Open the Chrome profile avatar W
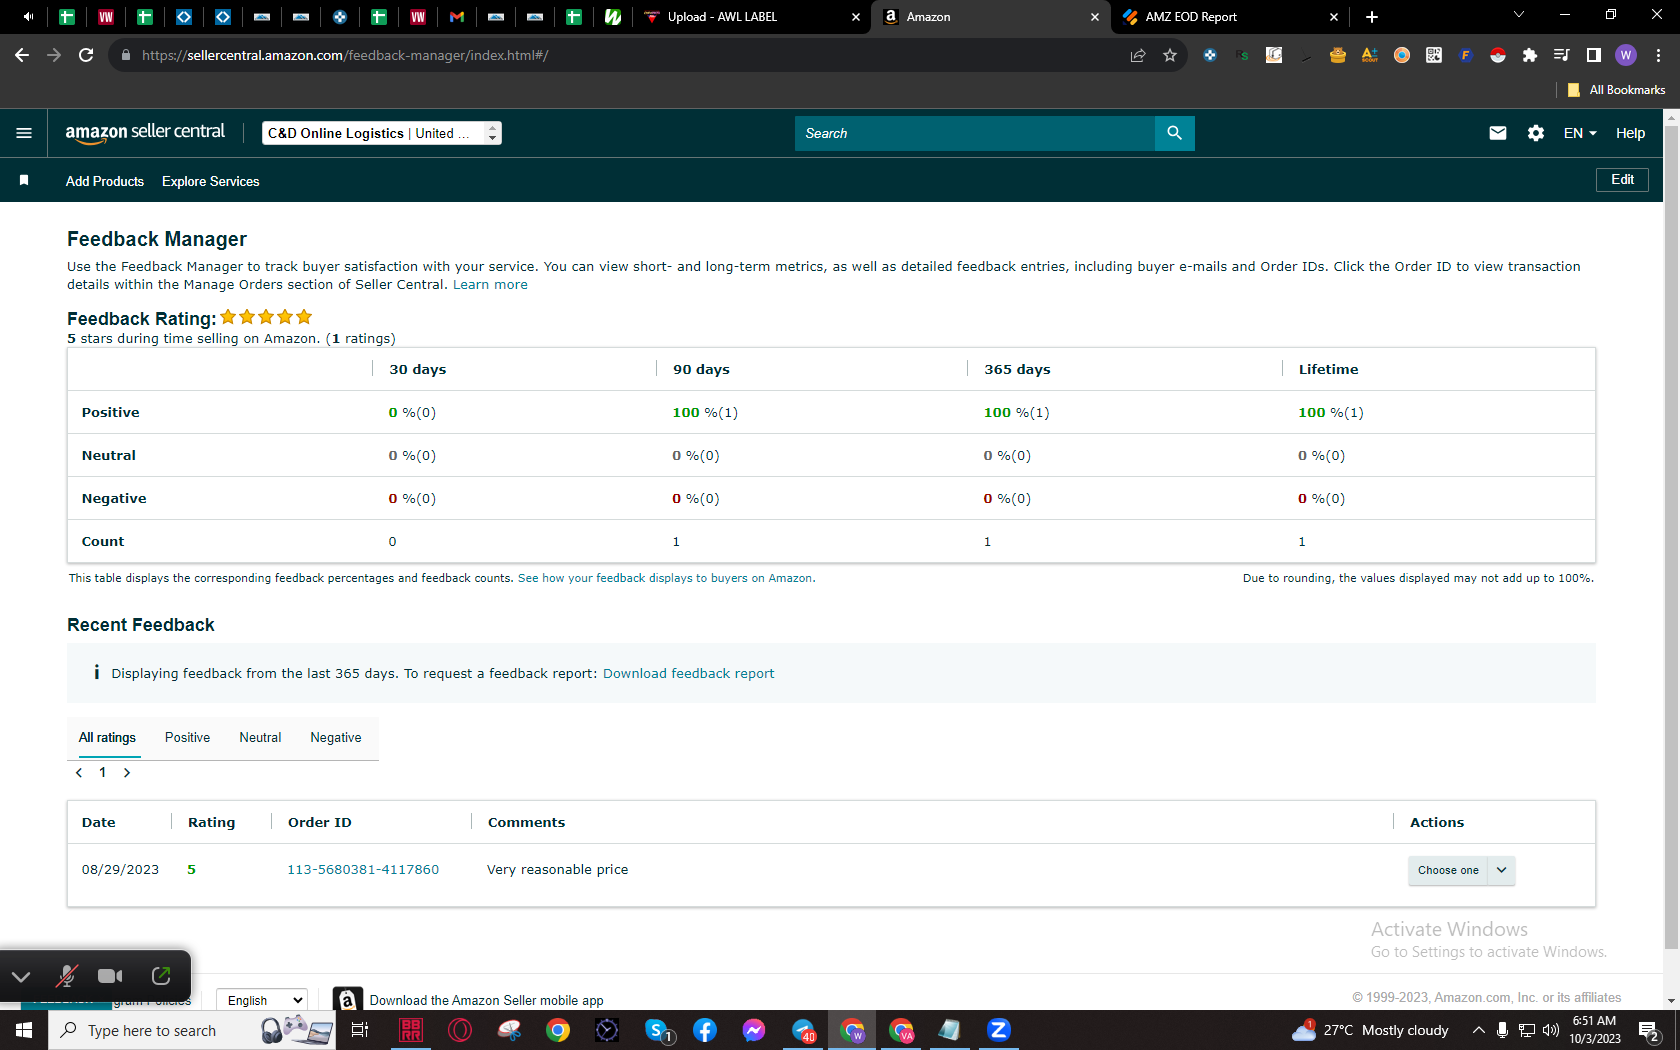The height and width of the screenshot is (1050, 1680). tap(1626, 55)
